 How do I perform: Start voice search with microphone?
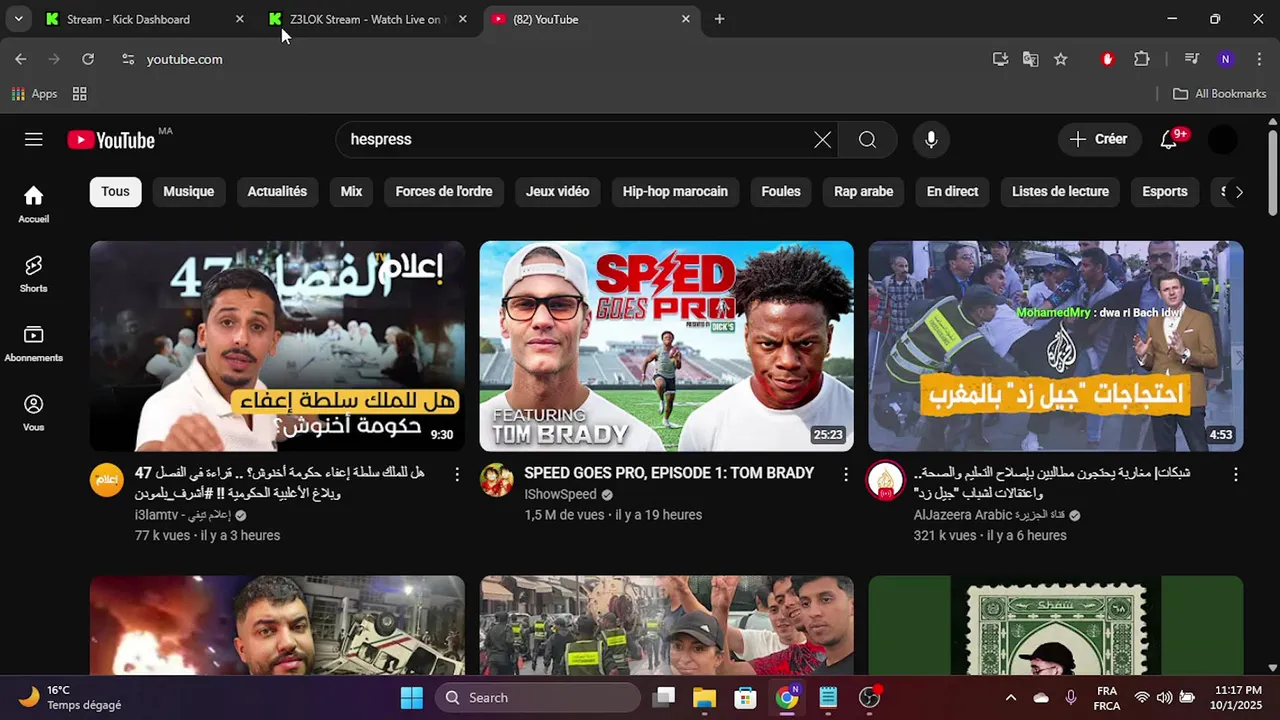931,140
